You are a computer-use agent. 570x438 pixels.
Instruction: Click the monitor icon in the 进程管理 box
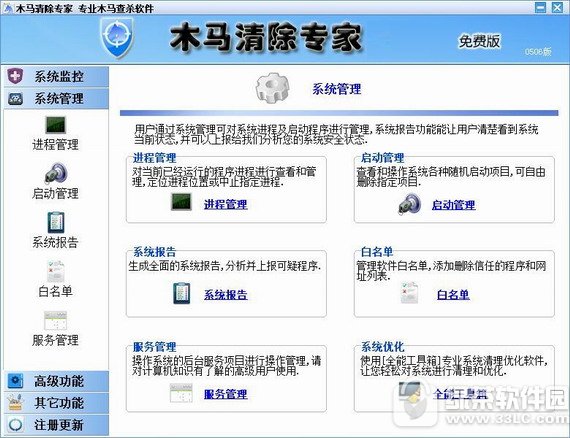pyautogui.click(x=181, y=201)
